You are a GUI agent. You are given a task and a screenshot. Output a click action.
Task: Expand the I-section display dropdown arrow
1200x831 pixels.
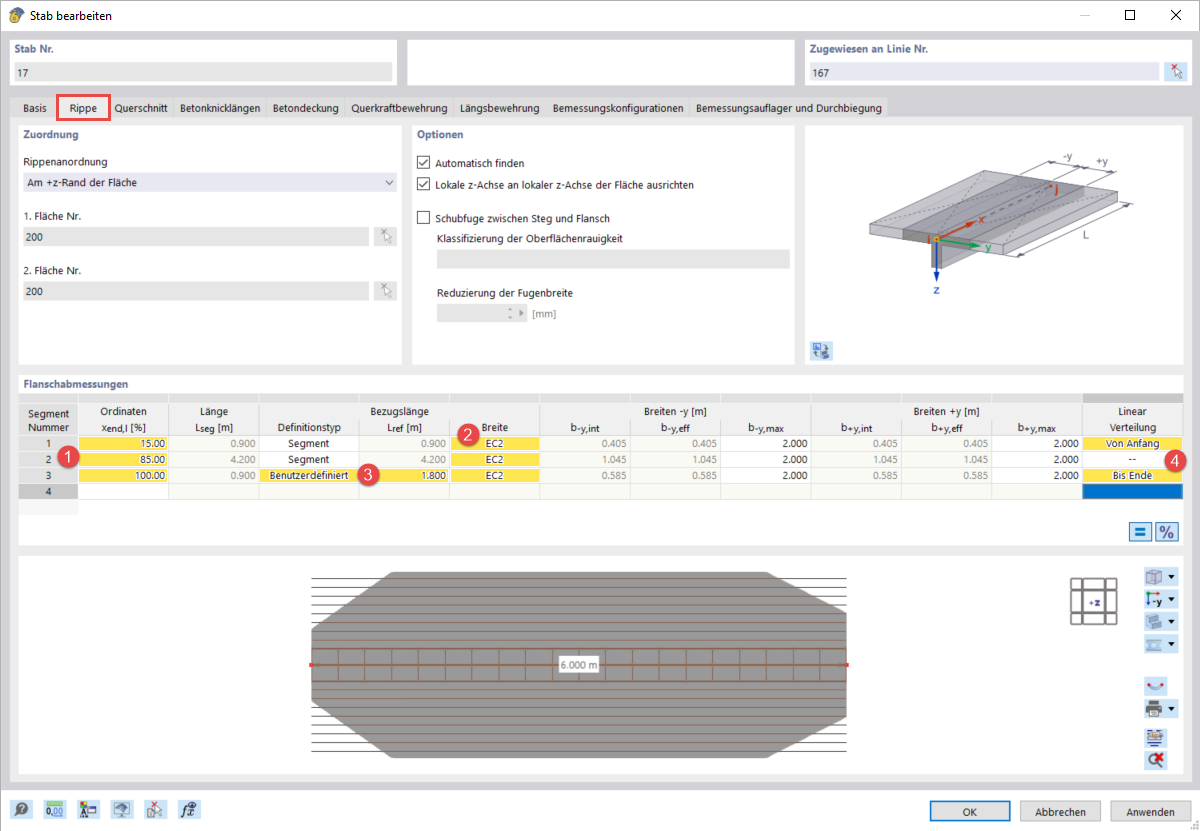pyautogui.click(x=1171, y=643)
